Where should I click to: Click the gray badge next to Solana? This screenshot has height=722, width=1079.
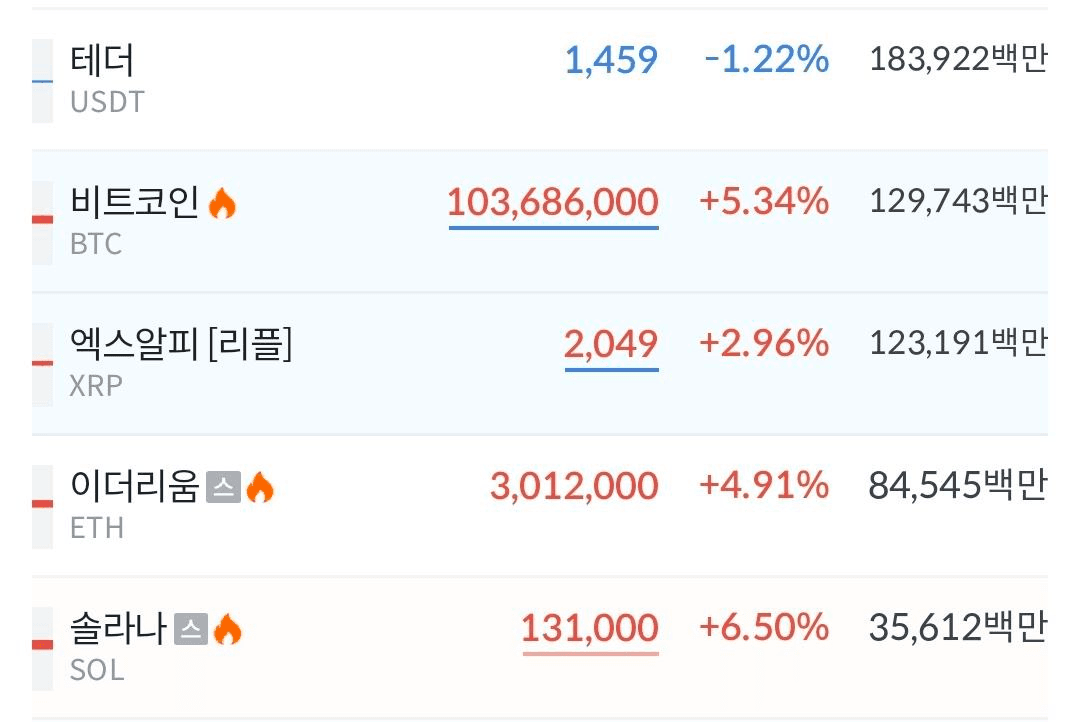191,630
